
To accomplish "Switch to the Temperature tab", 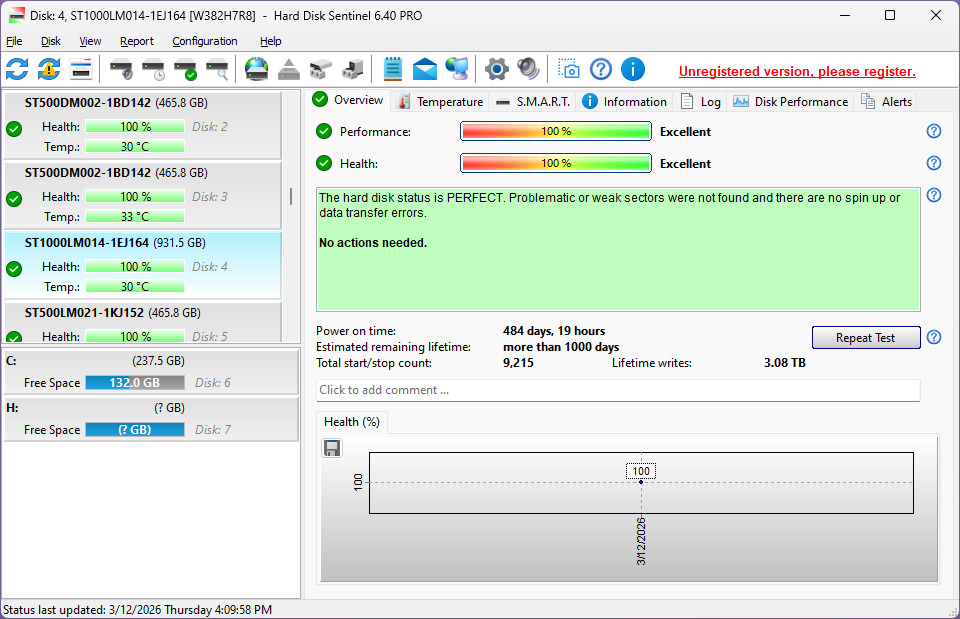I will click(440, 102).
